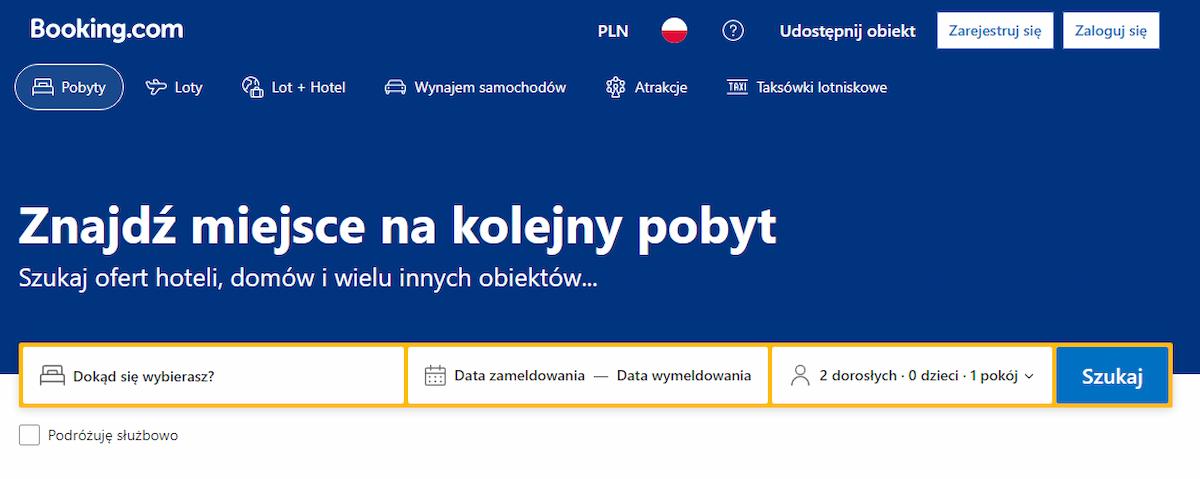1200x479 pixels.
Task: Select the Lot + Hotel tab
Action: [x=294, y=87]
